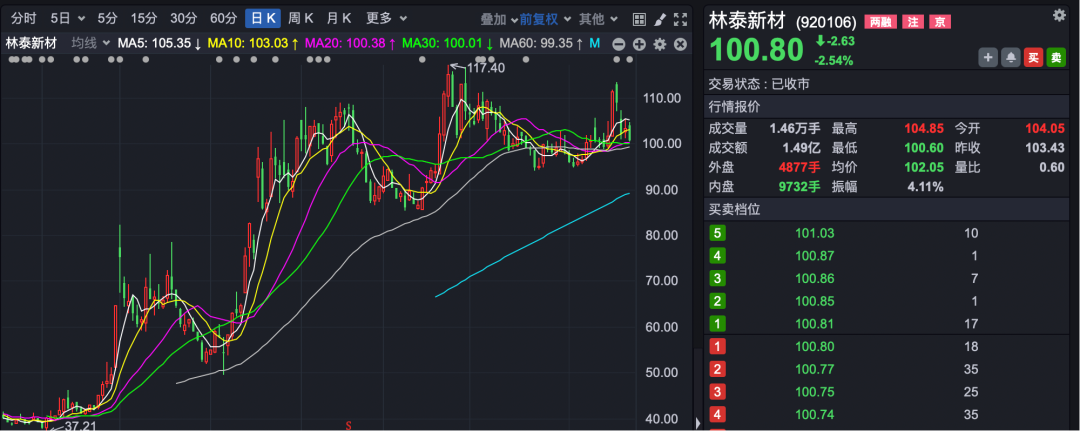Remove the moving average indicator with X icon
This screenshot has height=431, width=1080.
point(679,43)
